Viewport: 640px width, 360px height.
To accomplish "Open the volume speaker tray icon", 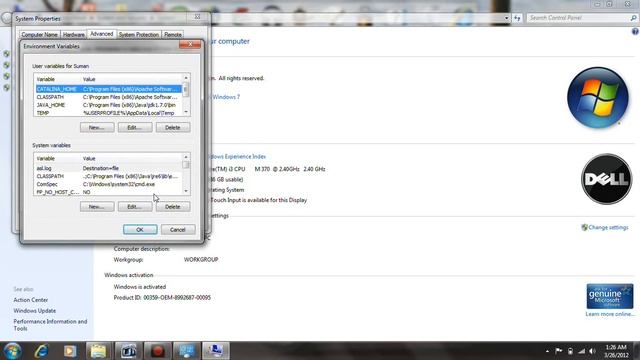I will [x=592, y=351].
